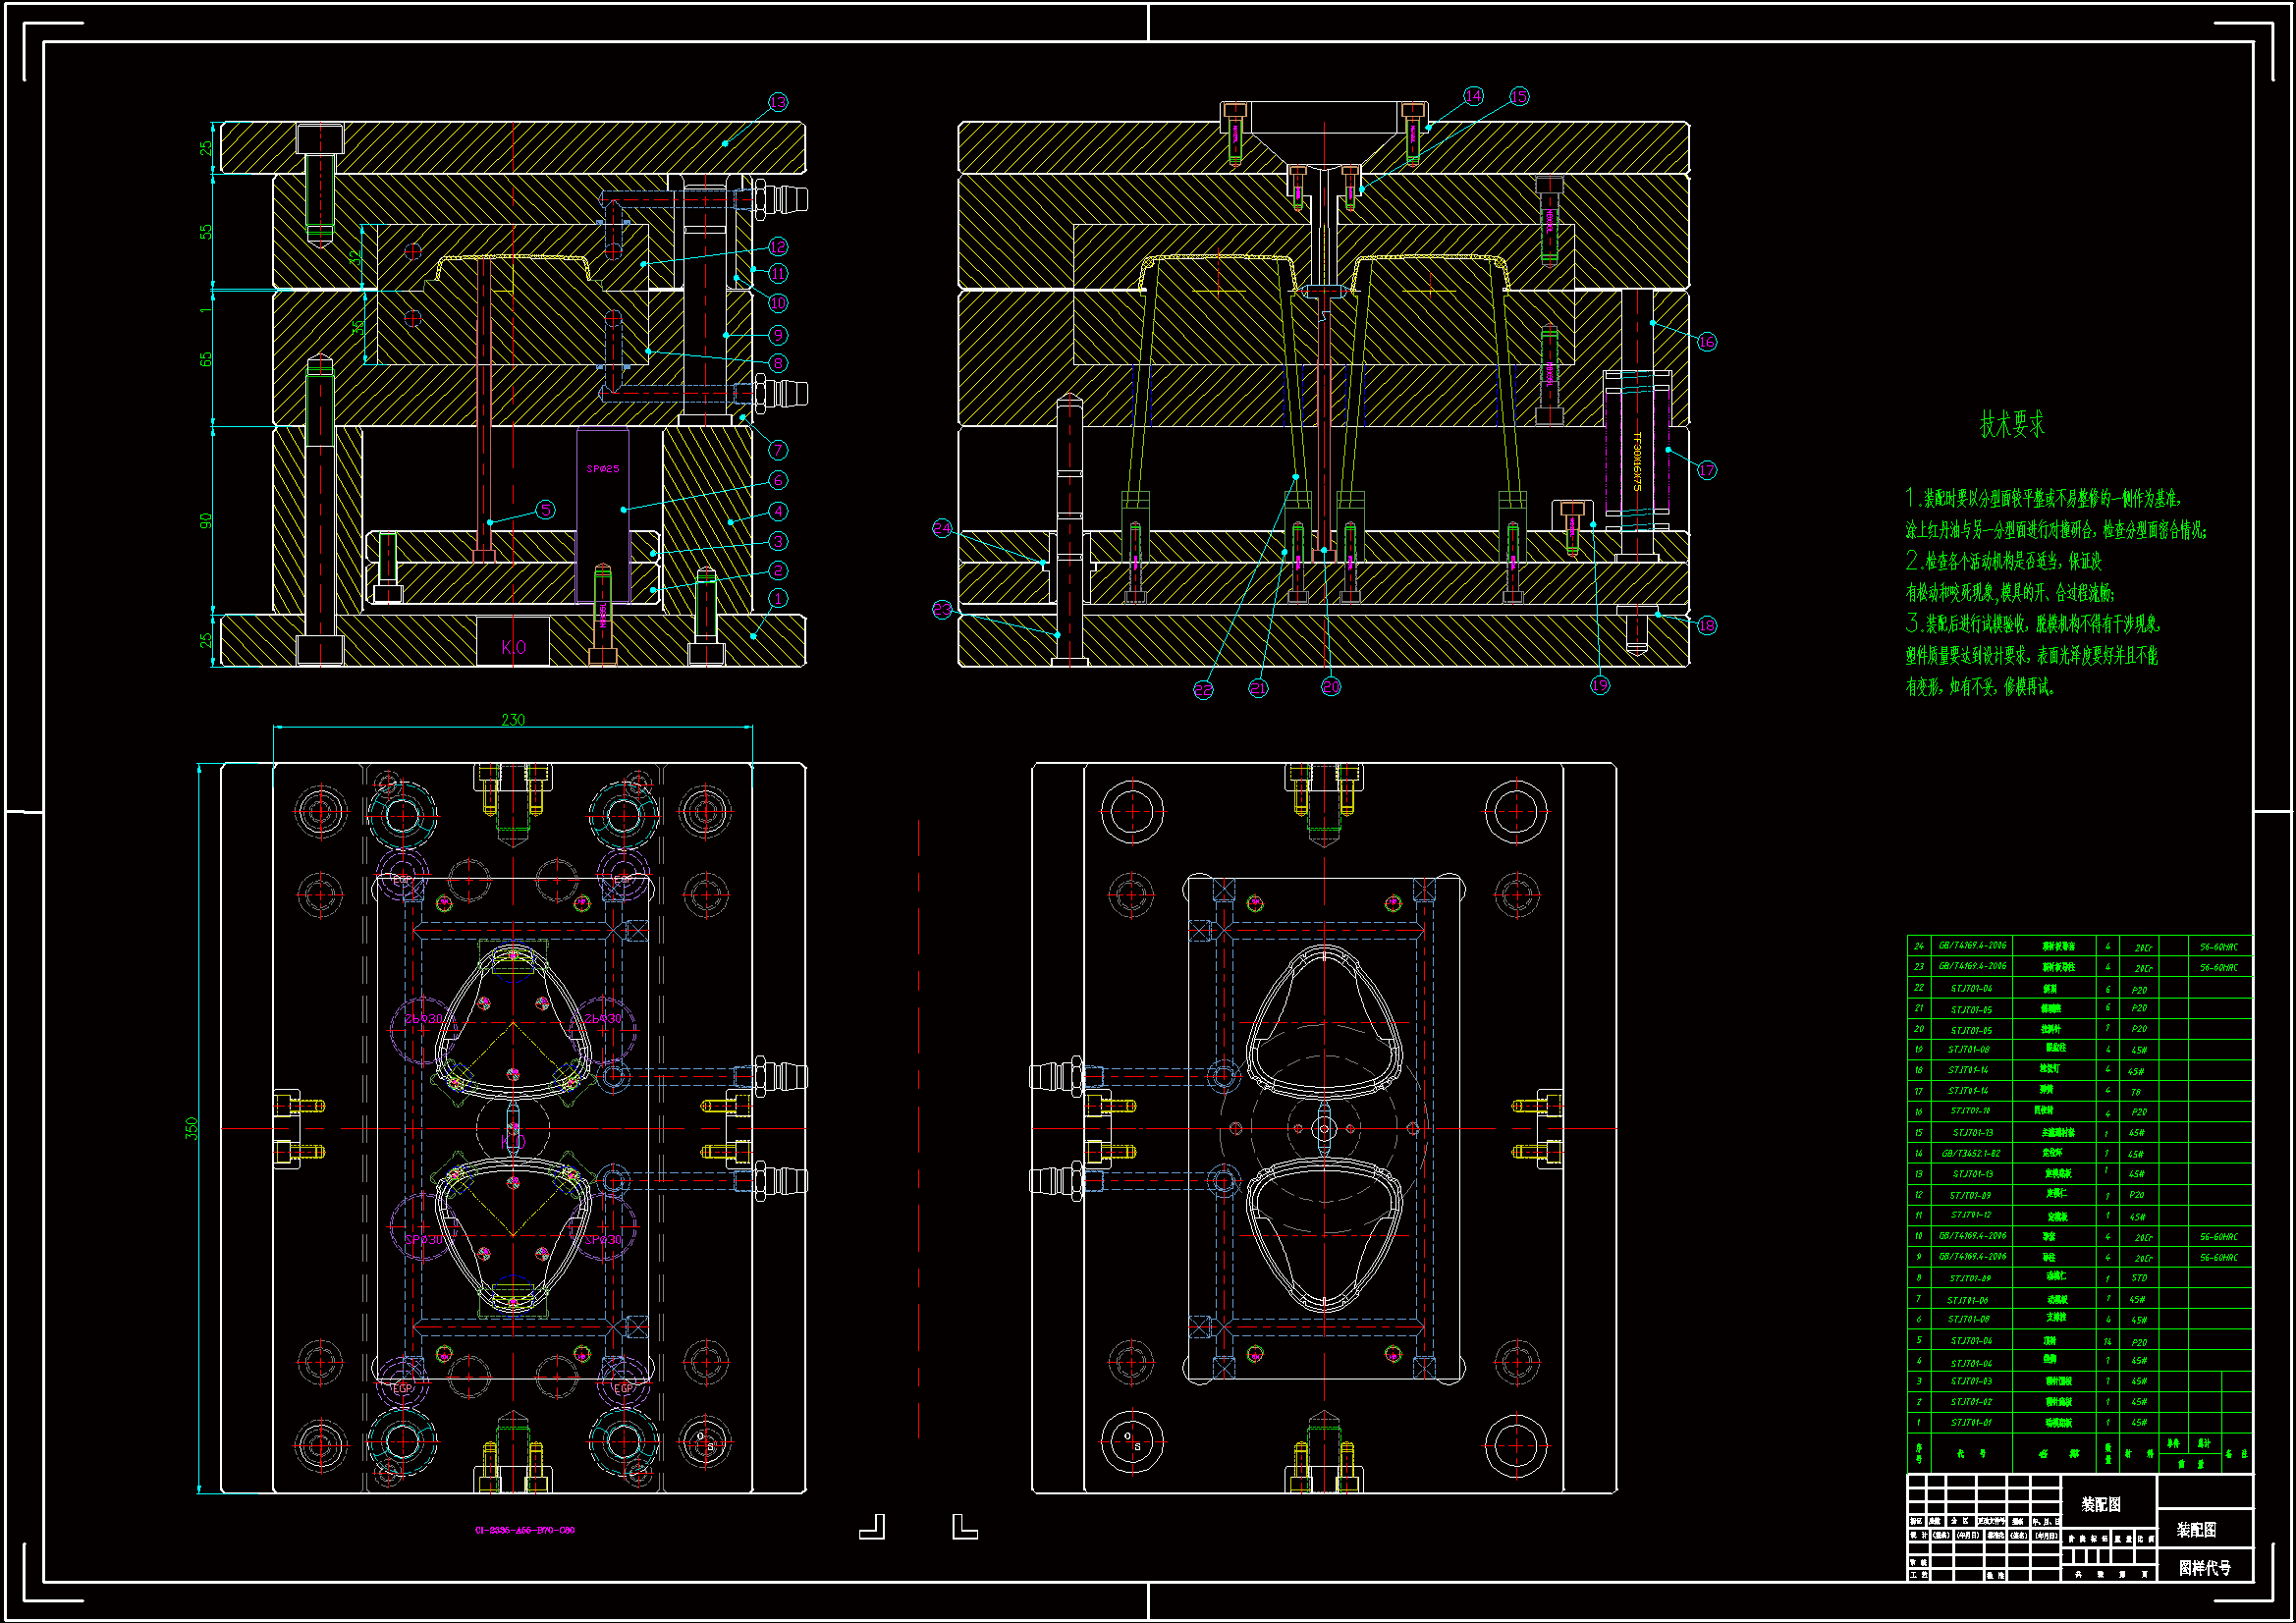Select the SPØ25 support pillar label
This screenshot has width=2296, height=1623.
click(x=603, y=469)
